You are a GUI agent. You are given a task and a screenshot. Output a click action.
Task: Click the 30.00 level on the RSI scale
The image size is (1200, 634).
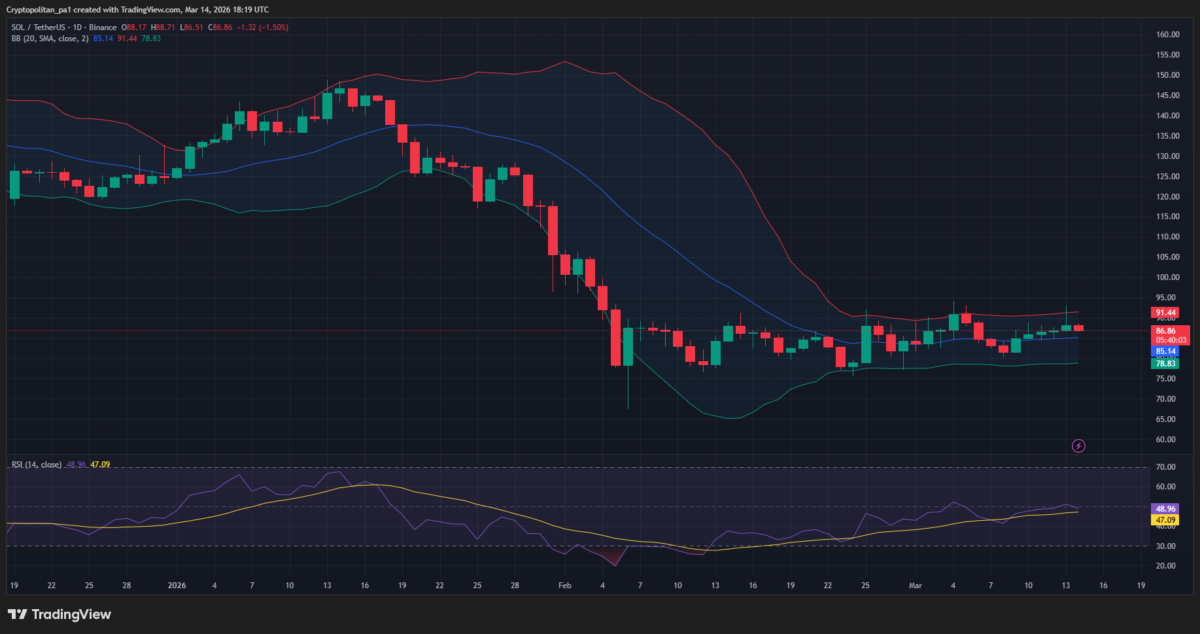pos(1166,546)
